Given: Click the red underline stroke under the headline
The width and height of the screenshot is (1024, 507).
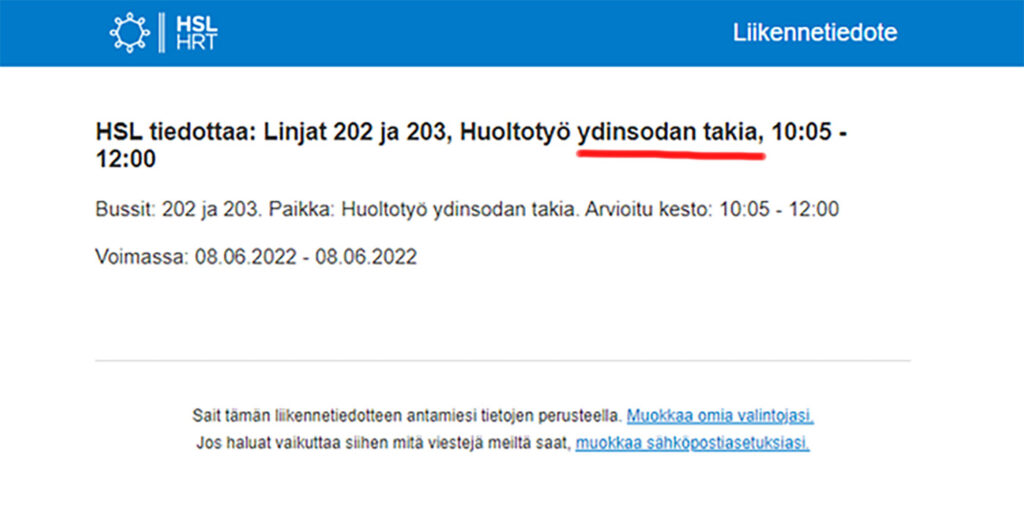Looking at the screenshot, I should click(670, 155).
